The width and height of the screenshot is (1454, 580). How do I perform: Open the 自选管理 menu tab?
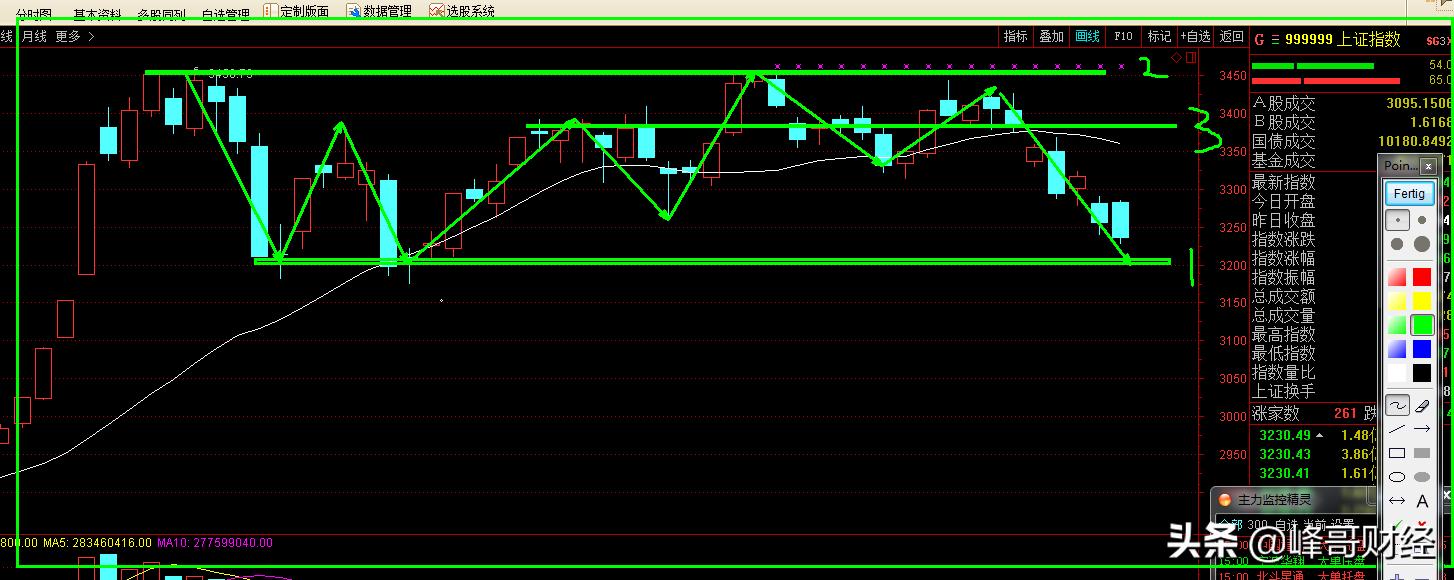coord(225,14)
